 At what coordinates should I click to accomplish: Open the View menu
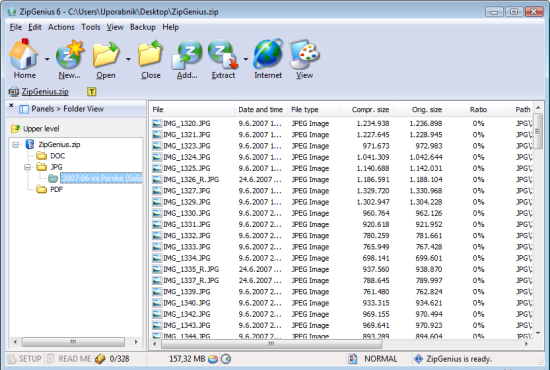115,27
